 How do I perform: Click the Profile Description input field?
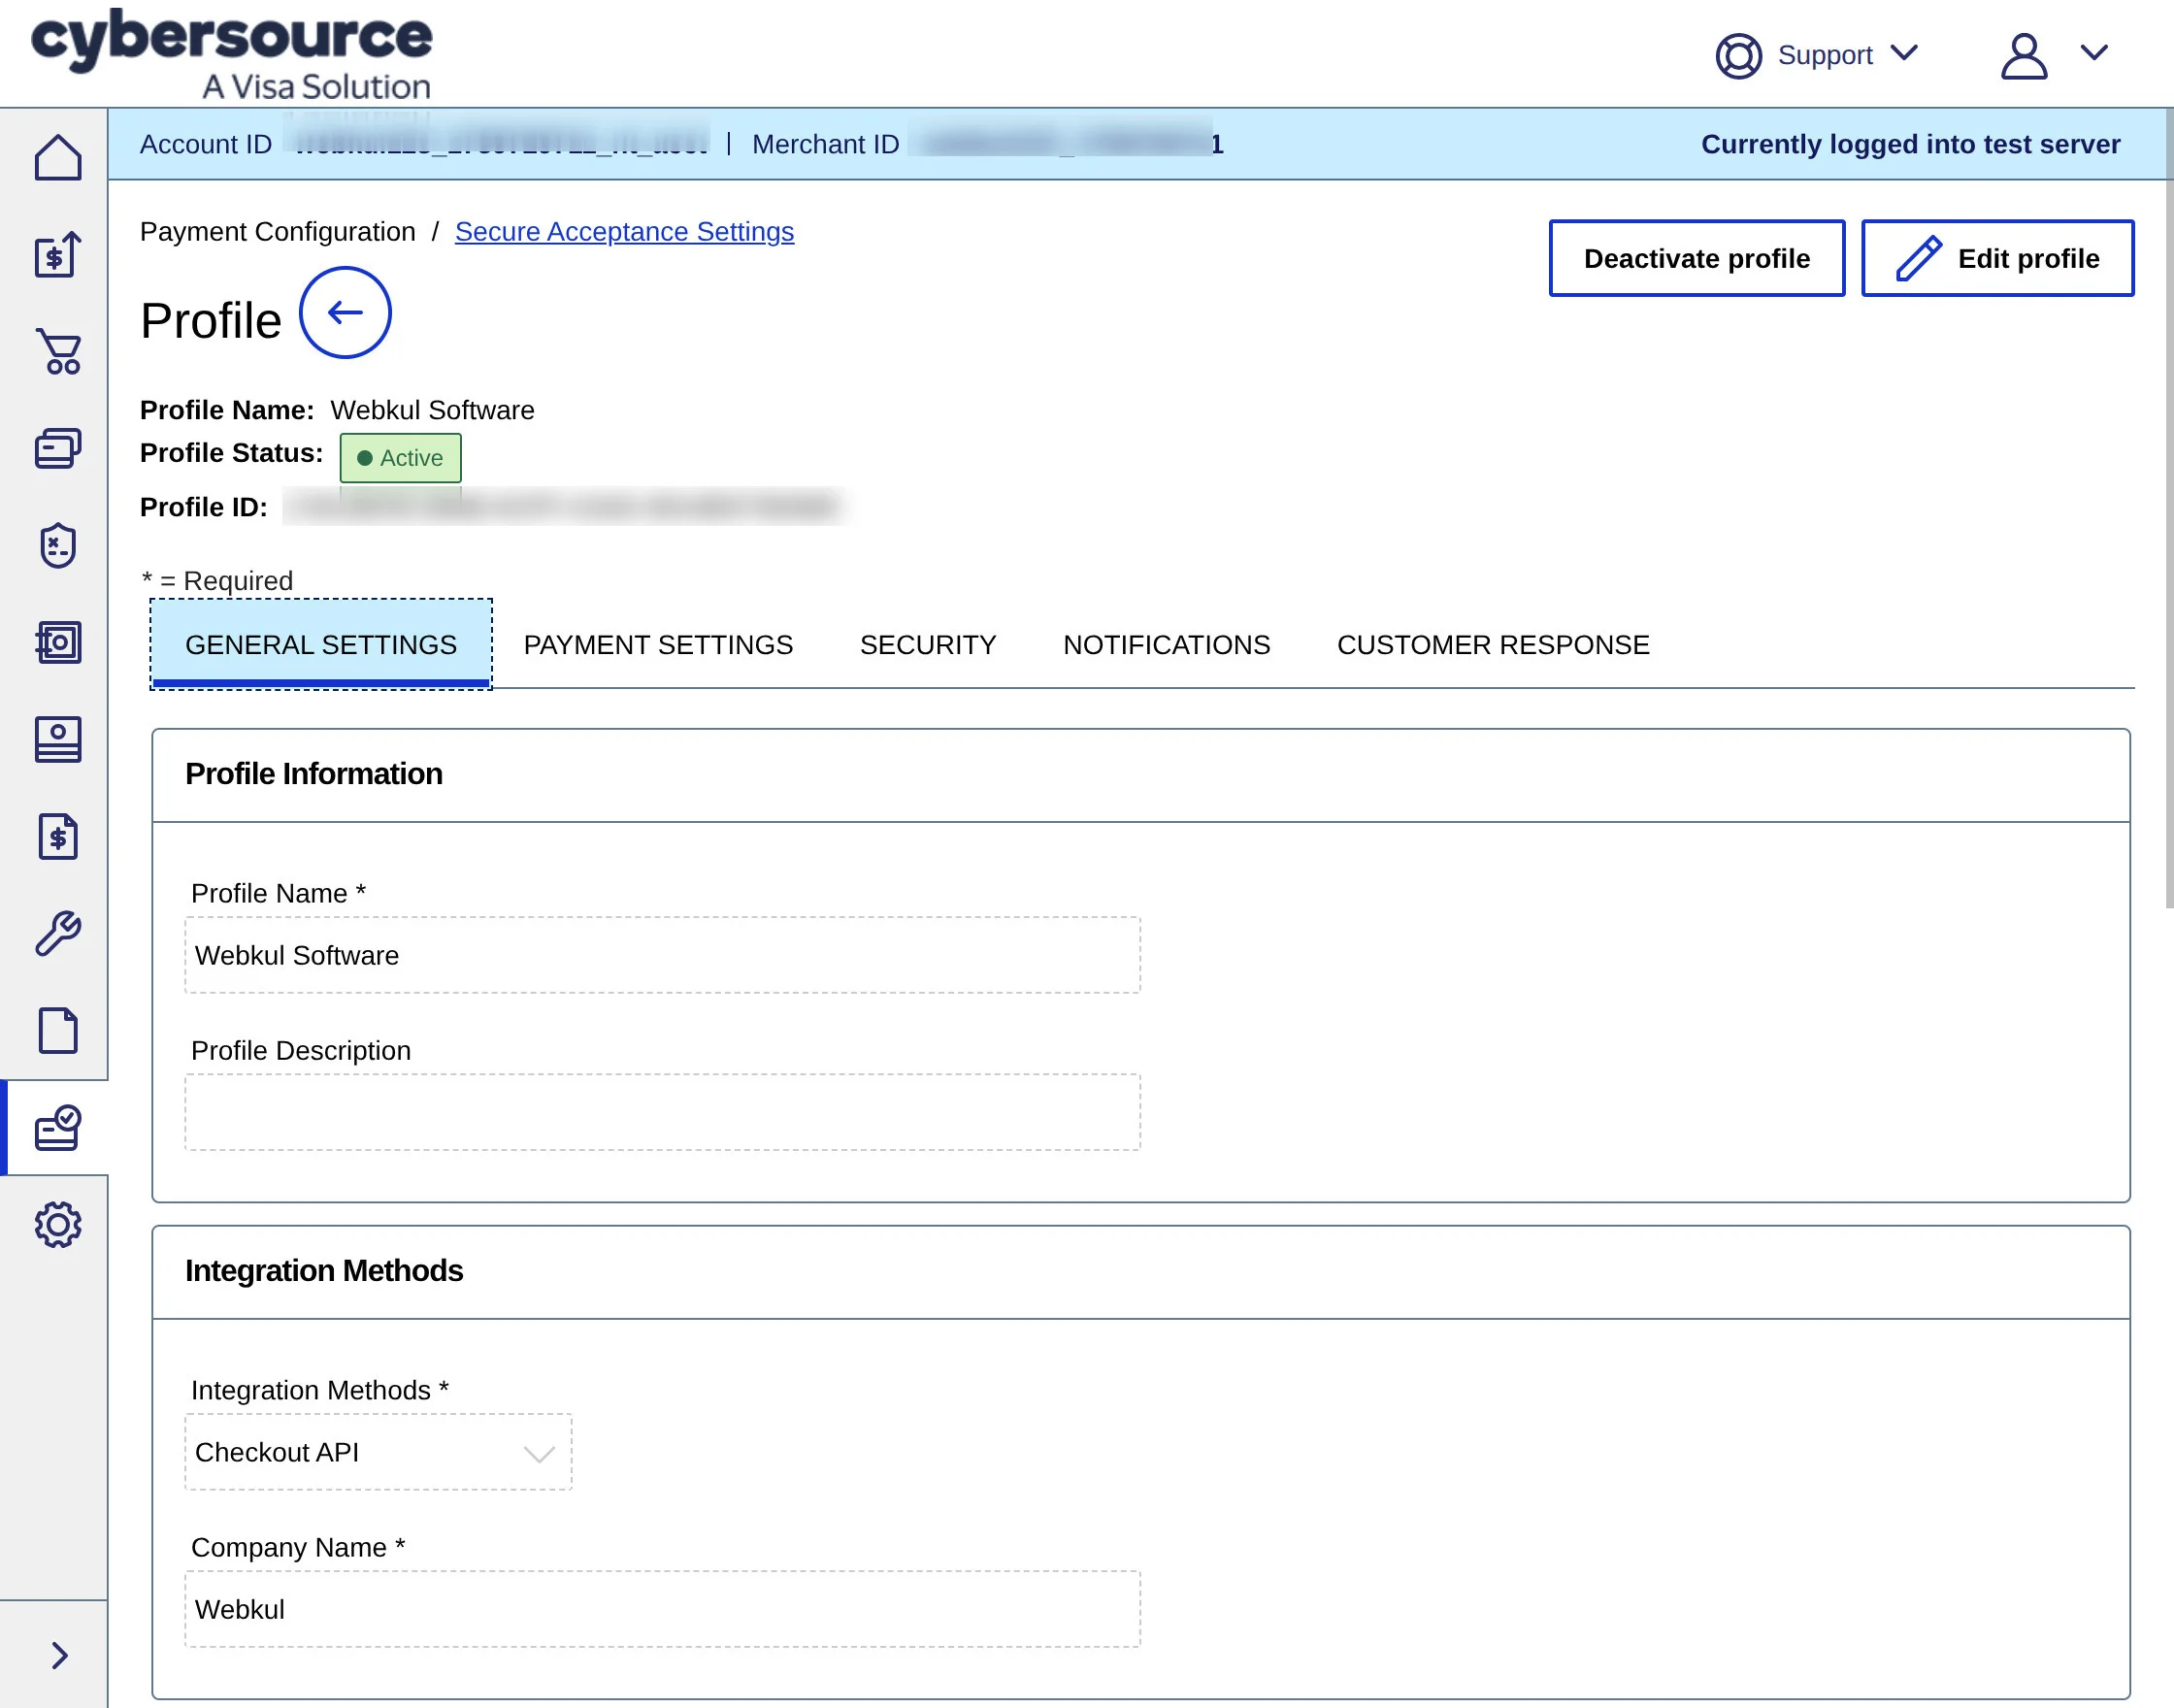point(662,1112)
